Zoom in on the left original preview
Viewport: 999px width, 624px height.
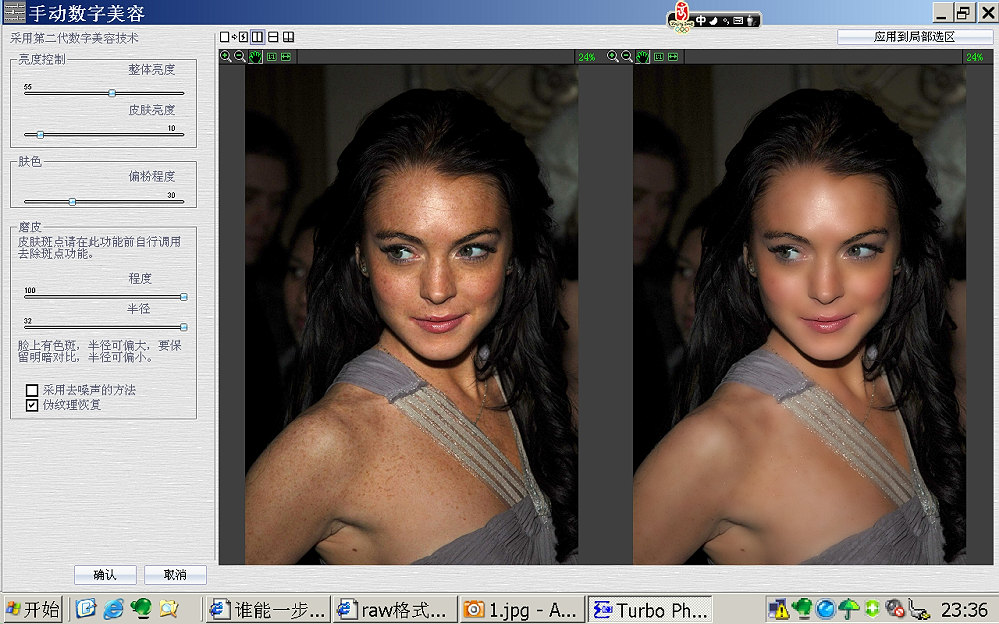[226, 57]
